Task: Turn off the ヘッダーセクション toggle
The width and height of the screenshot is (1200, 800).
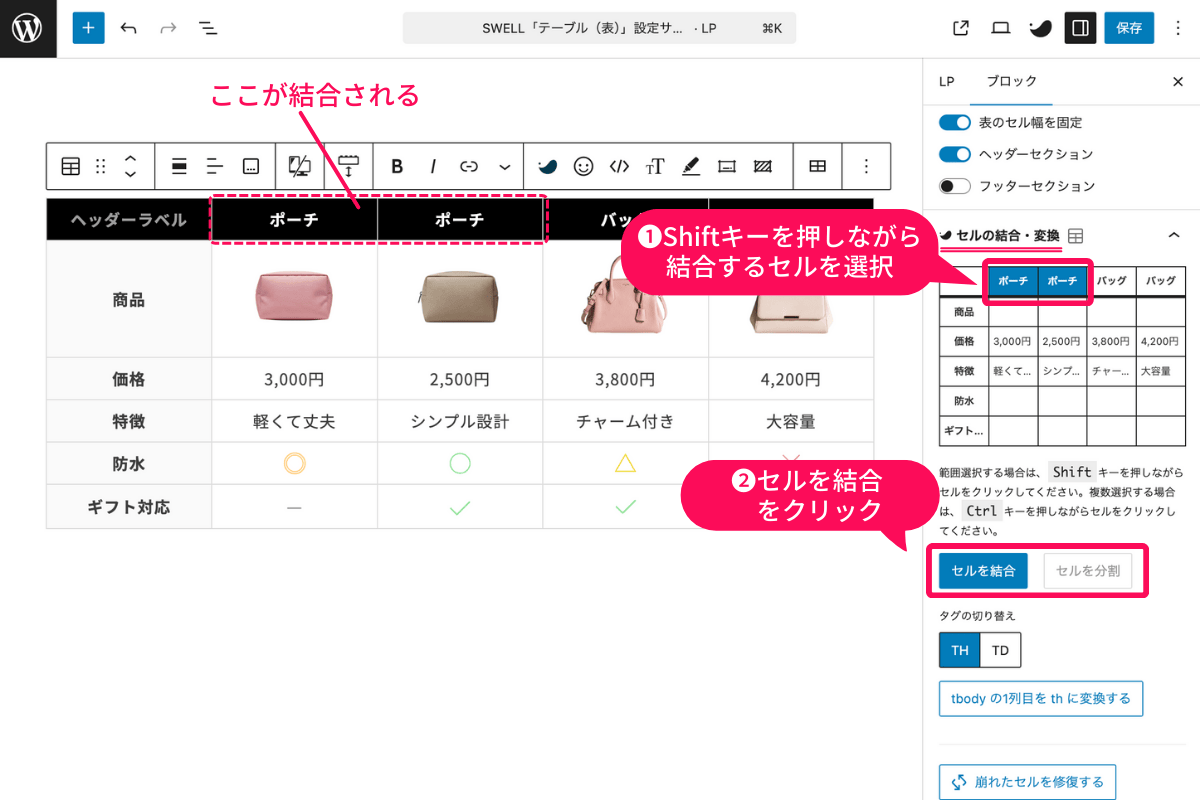Action: (955, 156)
